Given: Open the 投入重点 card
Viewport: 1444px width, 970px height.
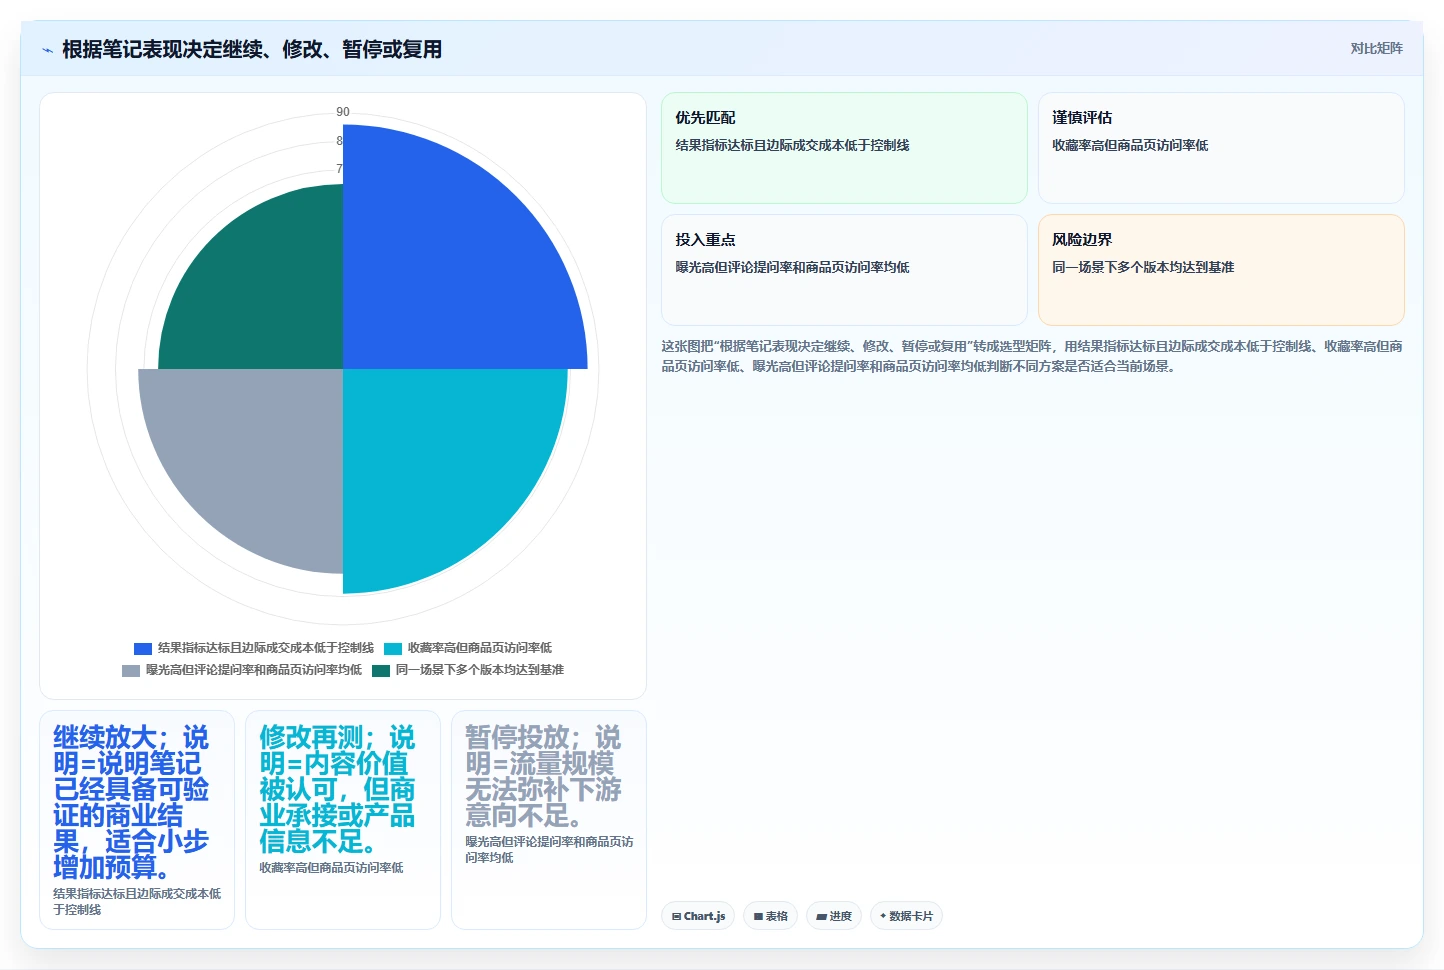Looking at the screenshot, I should (844, 270).
